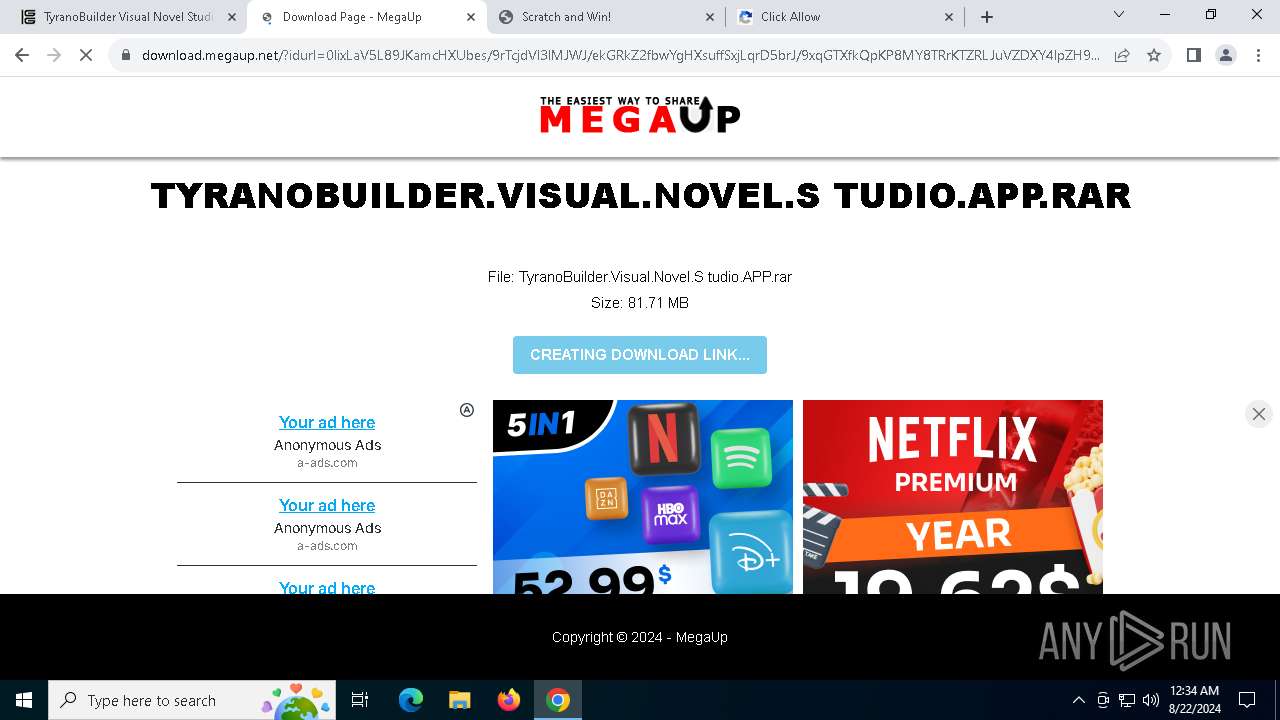
Task: Go back to the previous page
Action: (22, 55)
